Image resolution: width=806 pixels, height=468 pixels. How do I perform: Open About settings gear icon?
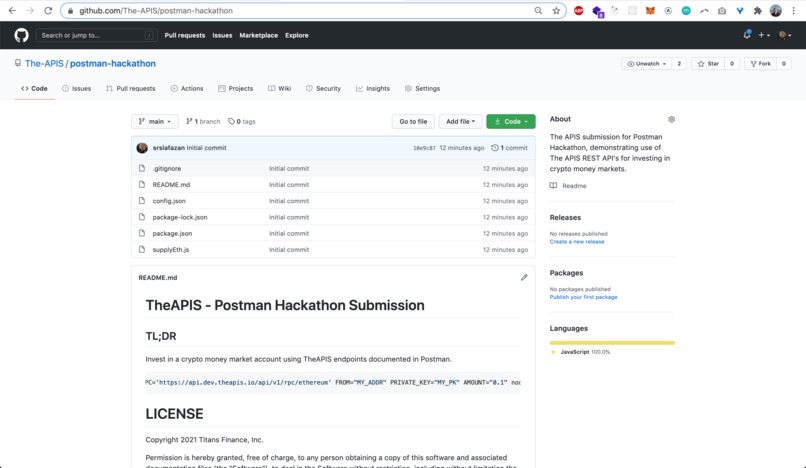[x=671, y=119]
